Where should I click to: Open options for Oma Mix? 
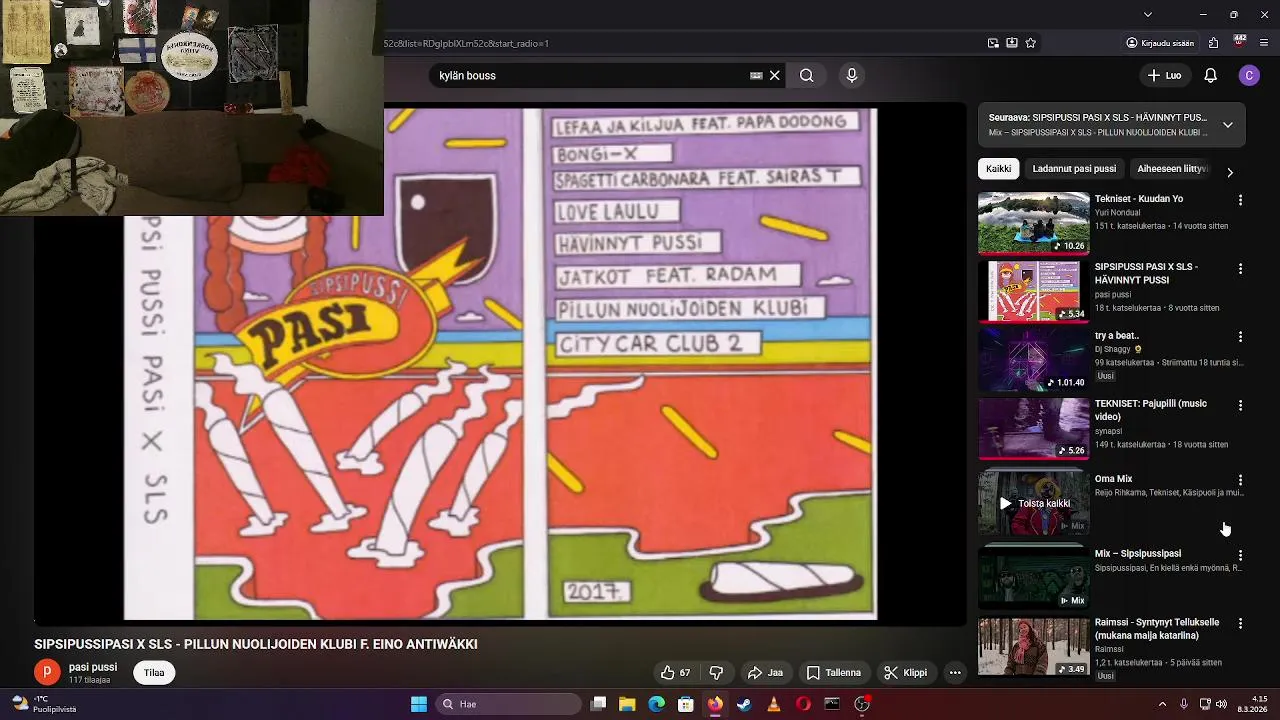1240,480
